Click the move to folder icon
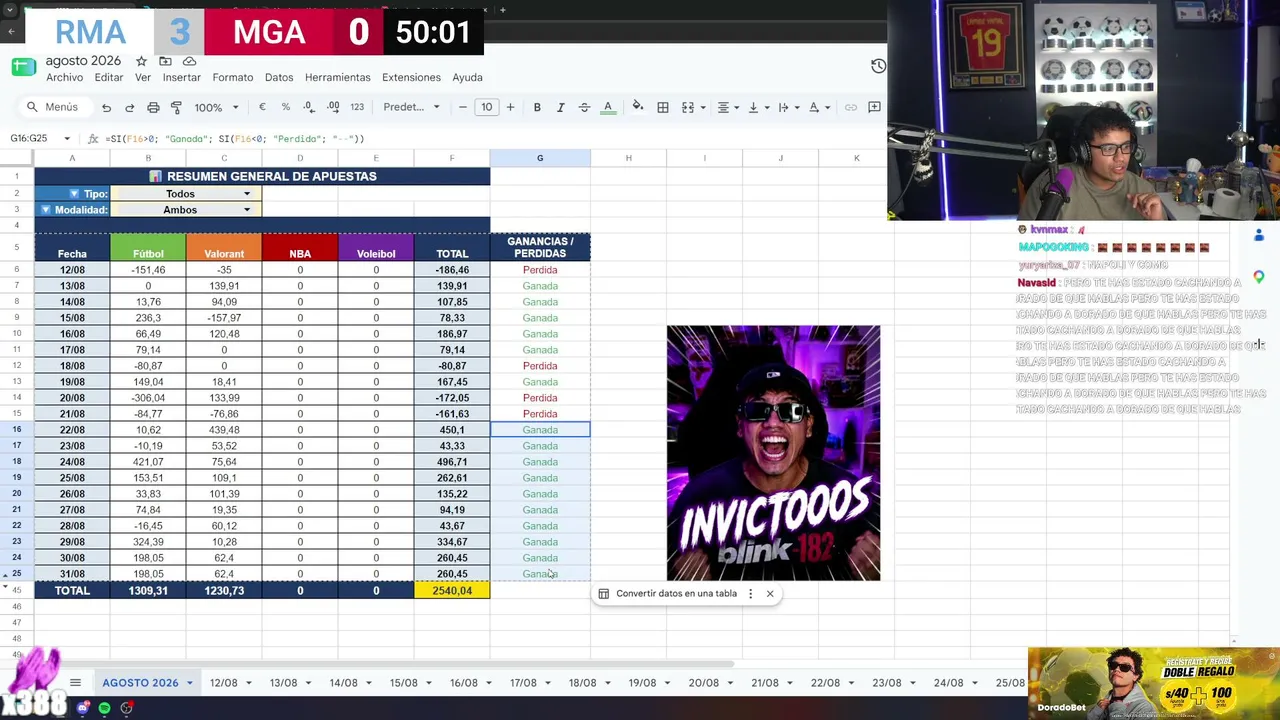The height and width of the screenshot is (720, 1280). [x=166, y=61]
